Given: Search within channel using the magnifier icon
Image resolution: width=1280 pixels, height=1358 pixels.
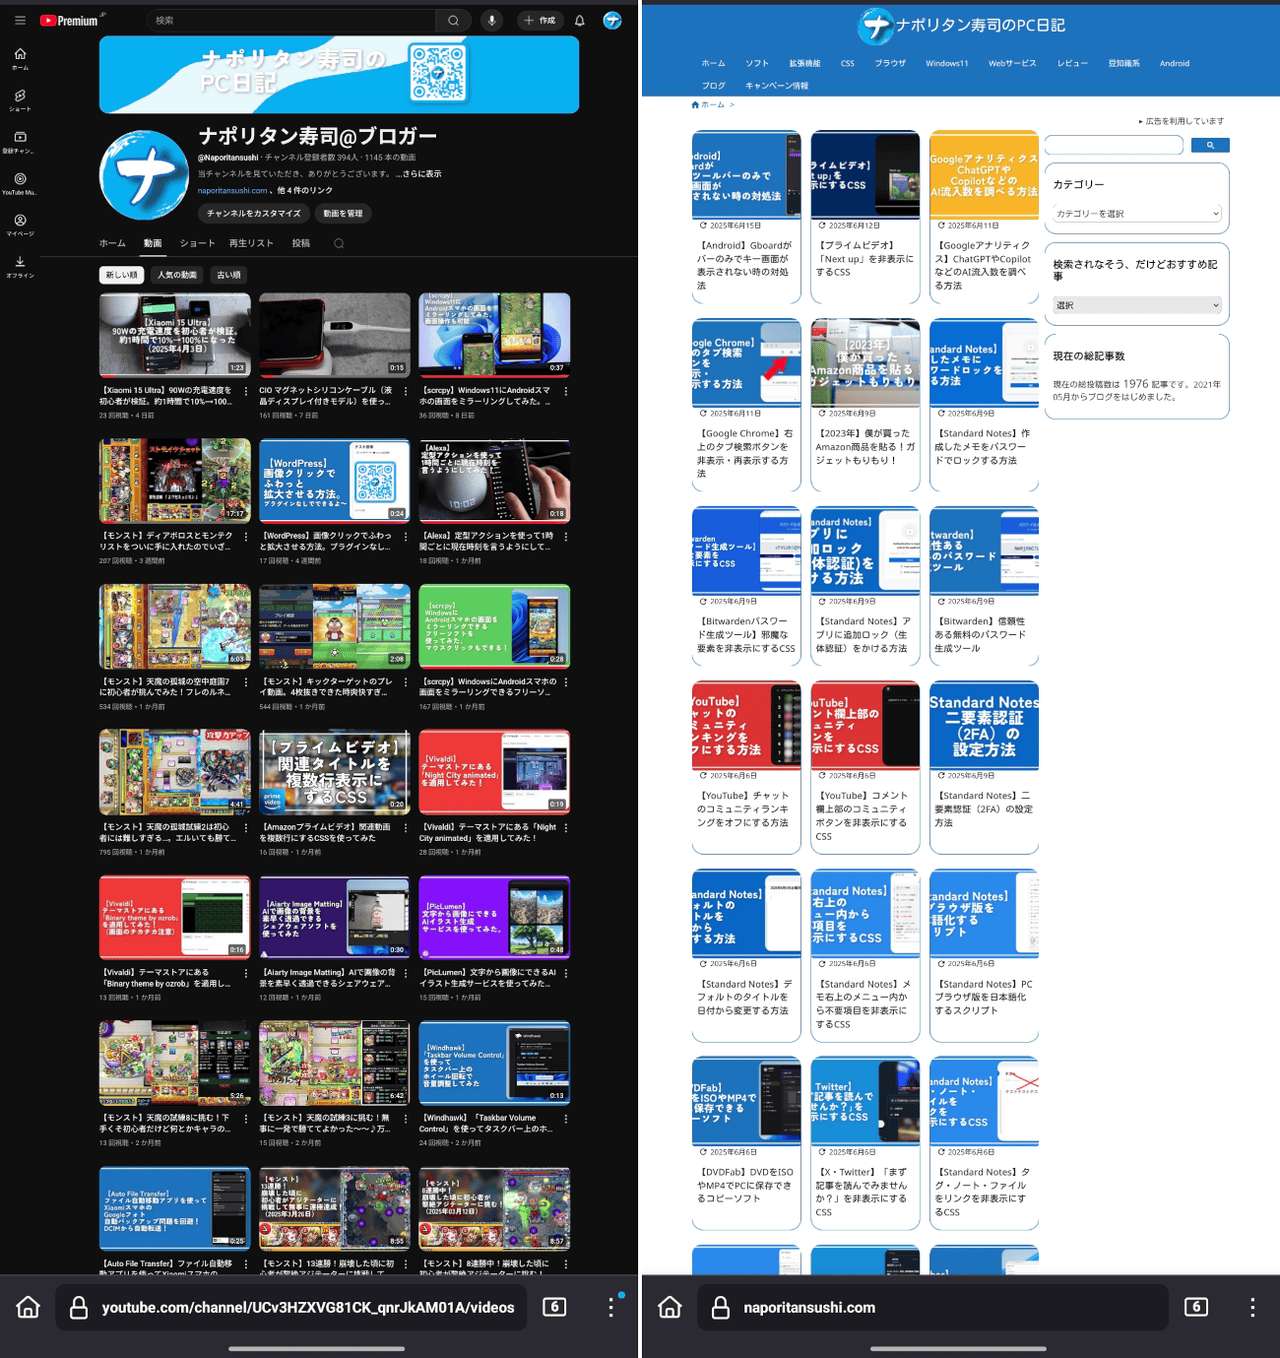Looking at the screenshot, I should pos(339,243).
